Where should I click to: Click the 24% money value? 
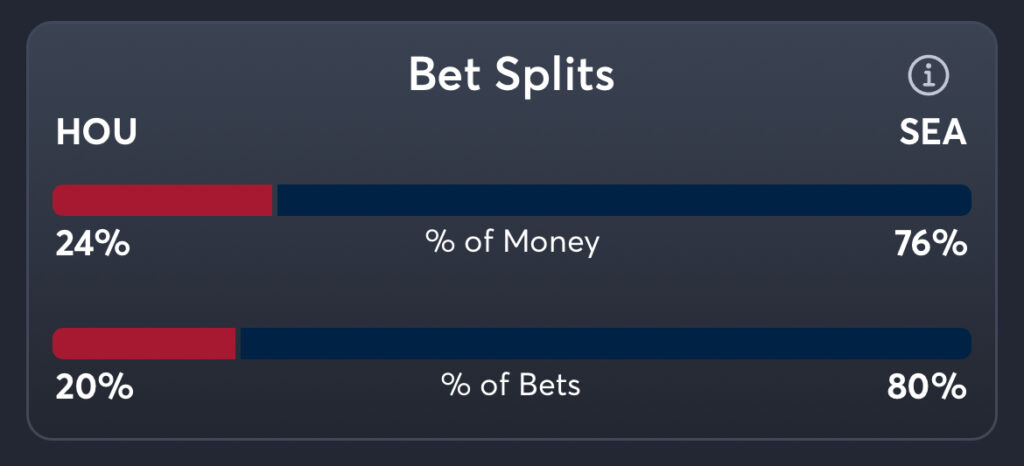[x=92, y=243]
